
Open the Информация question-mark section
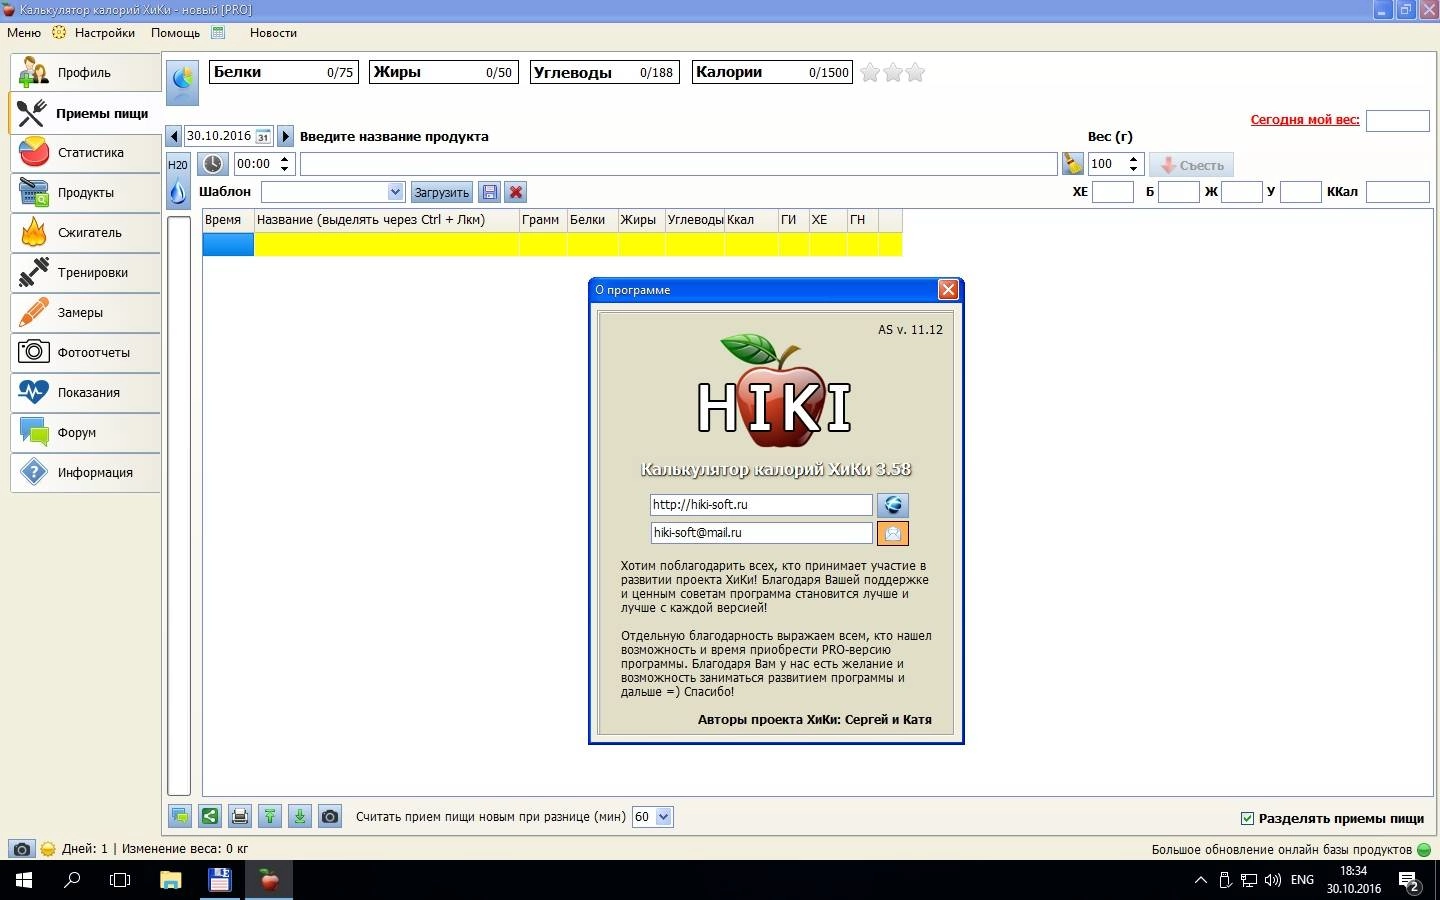tap(86, 472)
